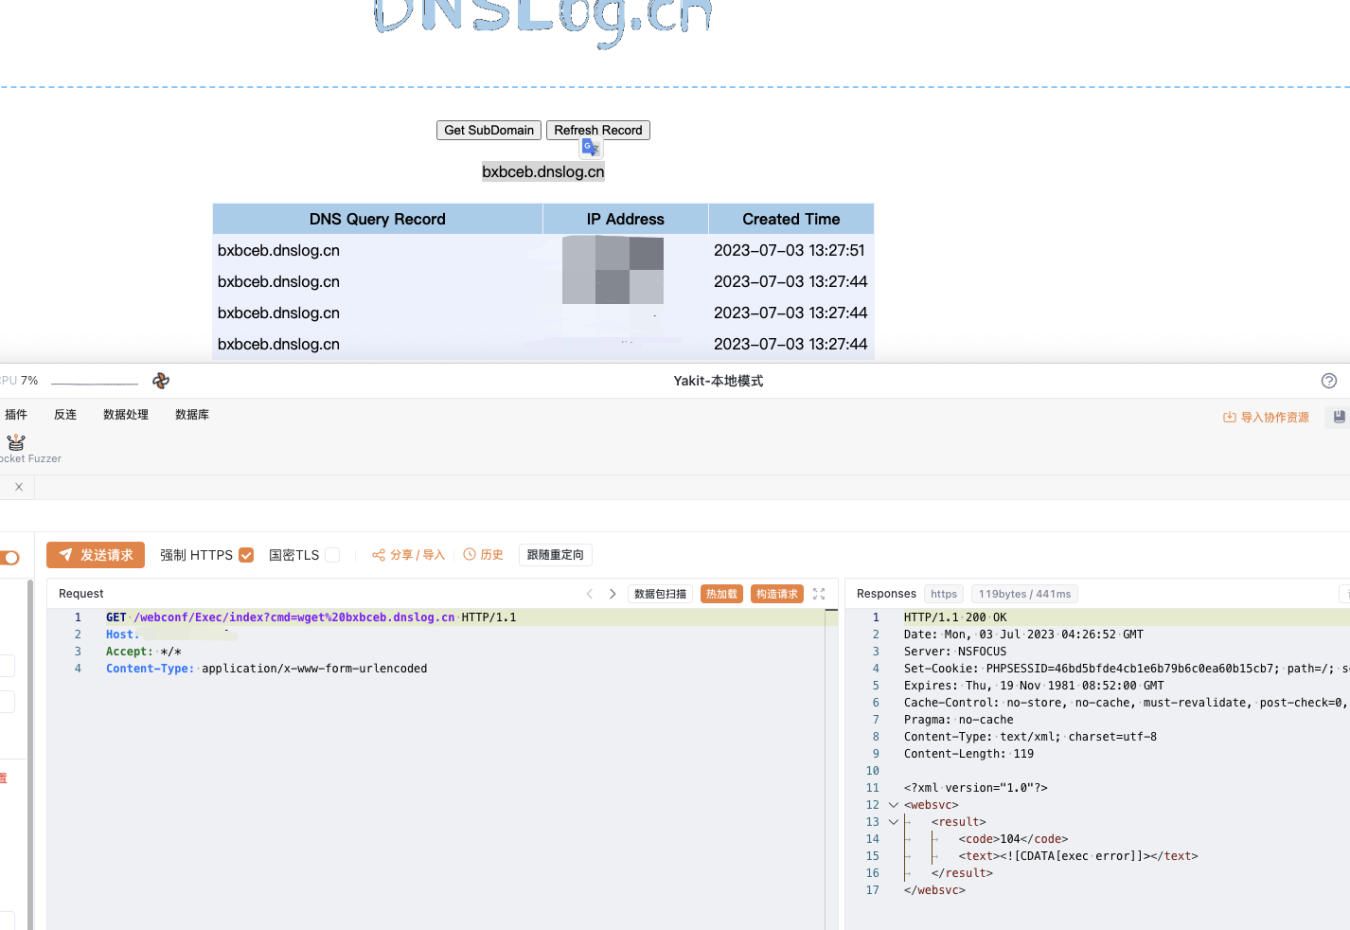Click the 数据包扫描 button
The image size is (1350, 930).
point(661,594)
